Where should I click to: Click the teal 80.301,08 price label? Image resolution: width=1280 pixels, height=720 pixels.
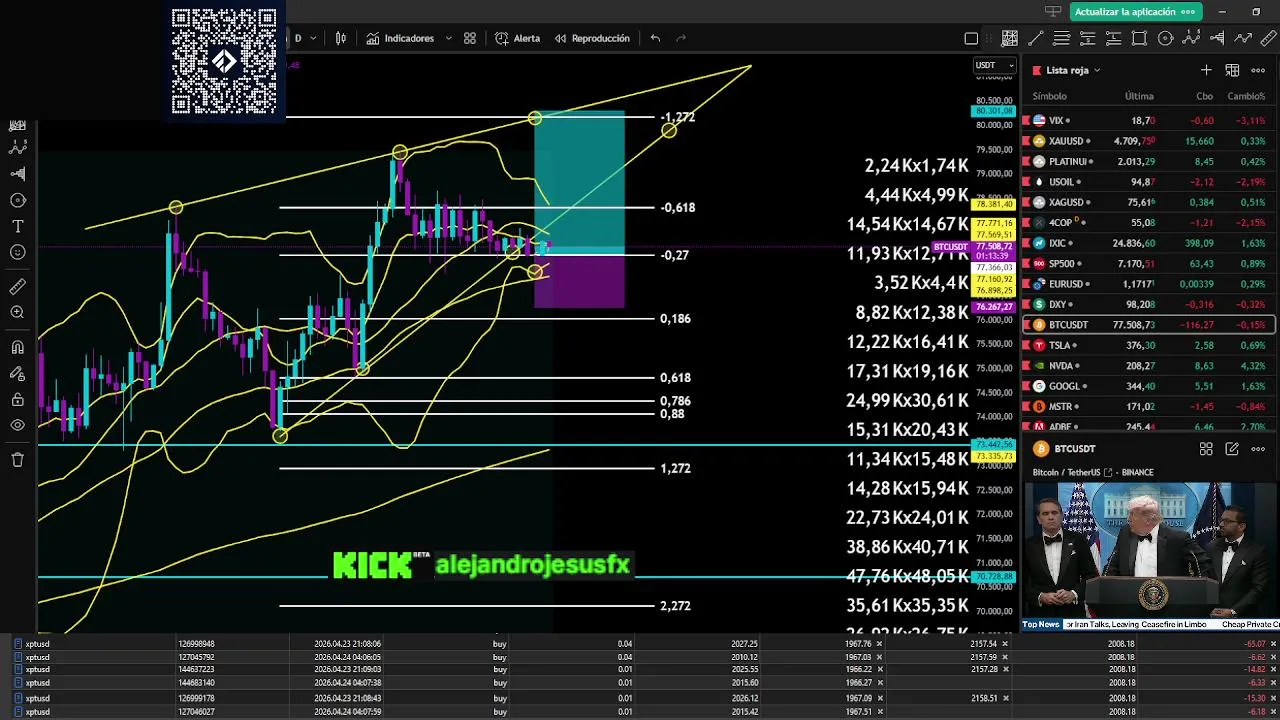[x=993, y=111]
